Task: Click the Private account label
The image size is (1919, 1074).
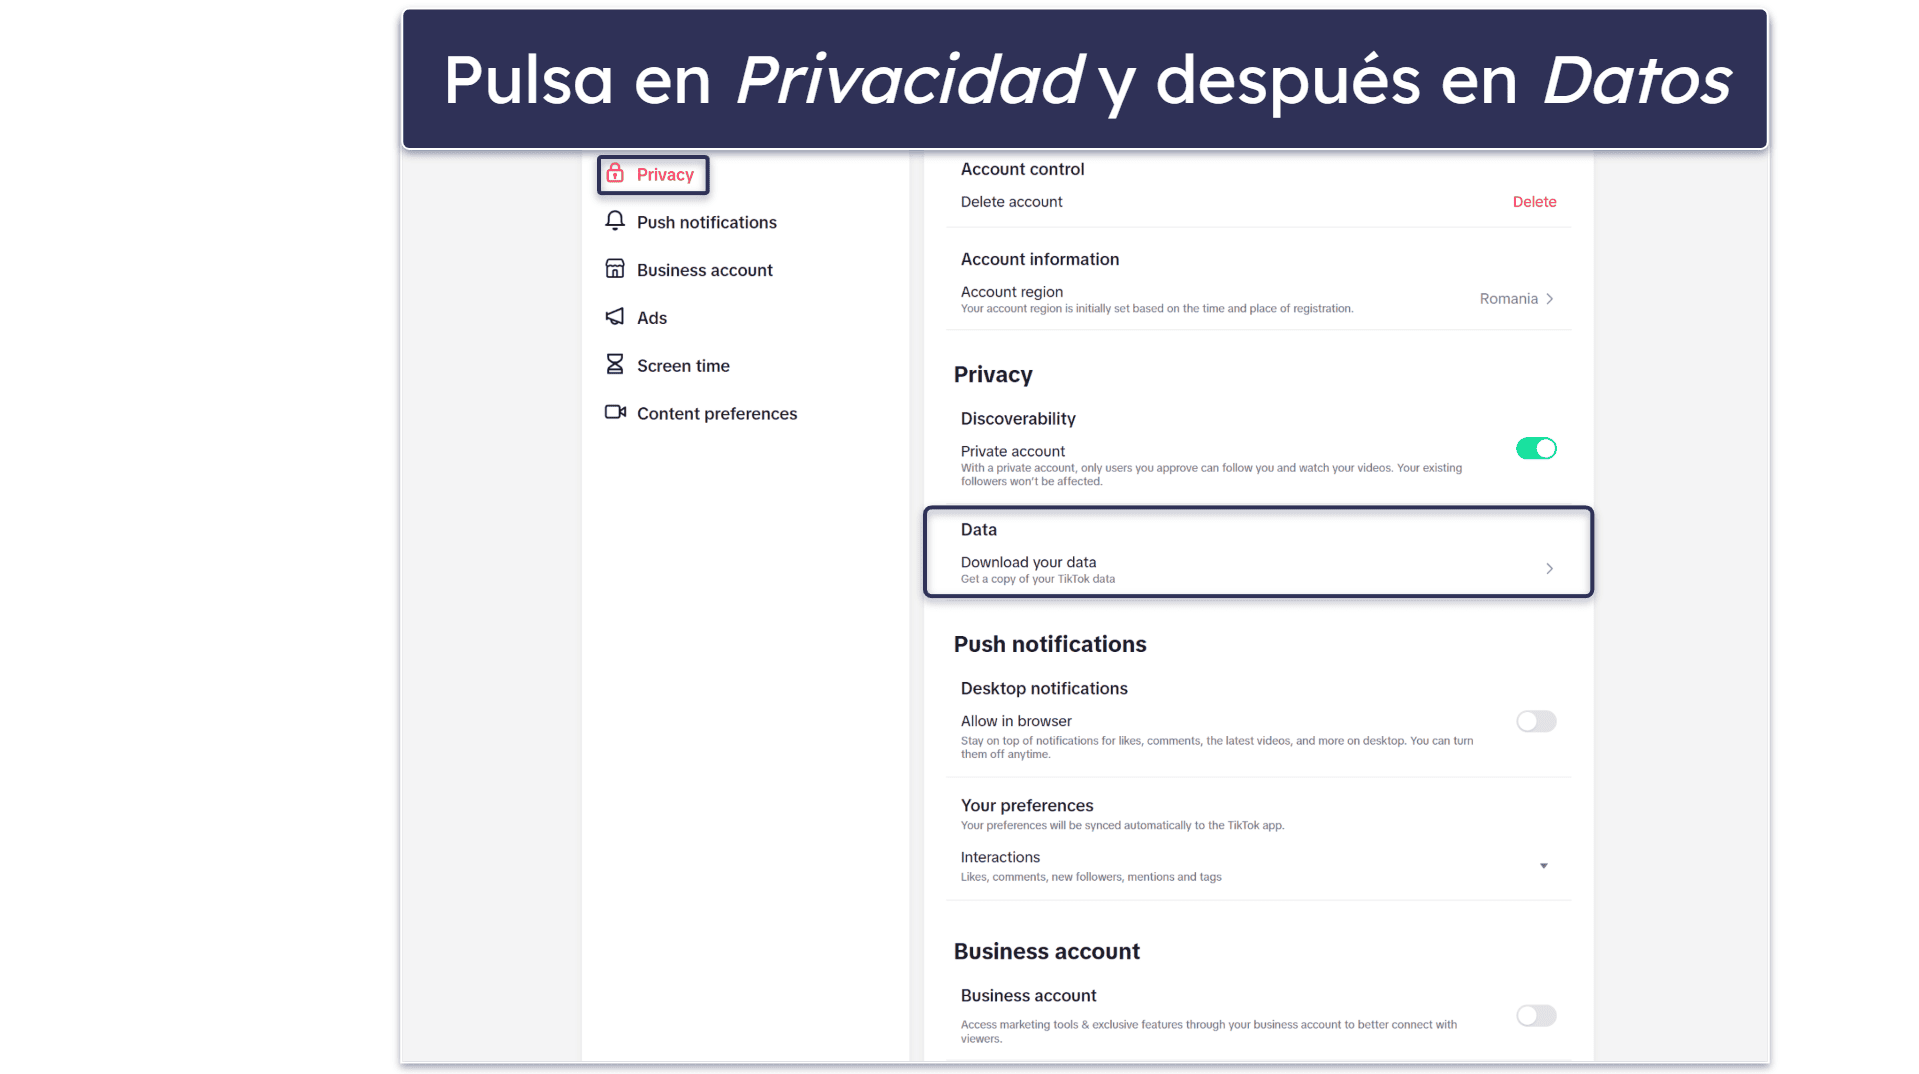Action: 1013,451
